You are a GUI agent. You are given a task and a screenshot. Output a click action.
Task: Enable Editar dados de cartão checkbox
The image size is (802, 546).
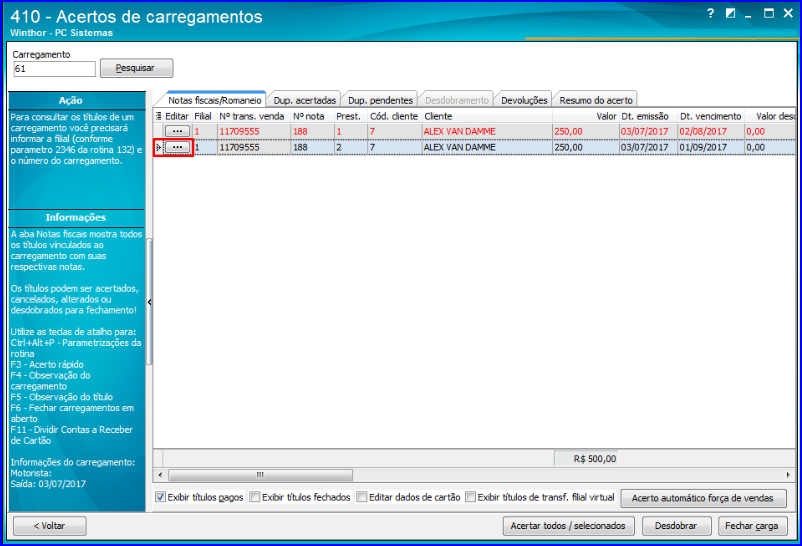(x=362, y=497)
